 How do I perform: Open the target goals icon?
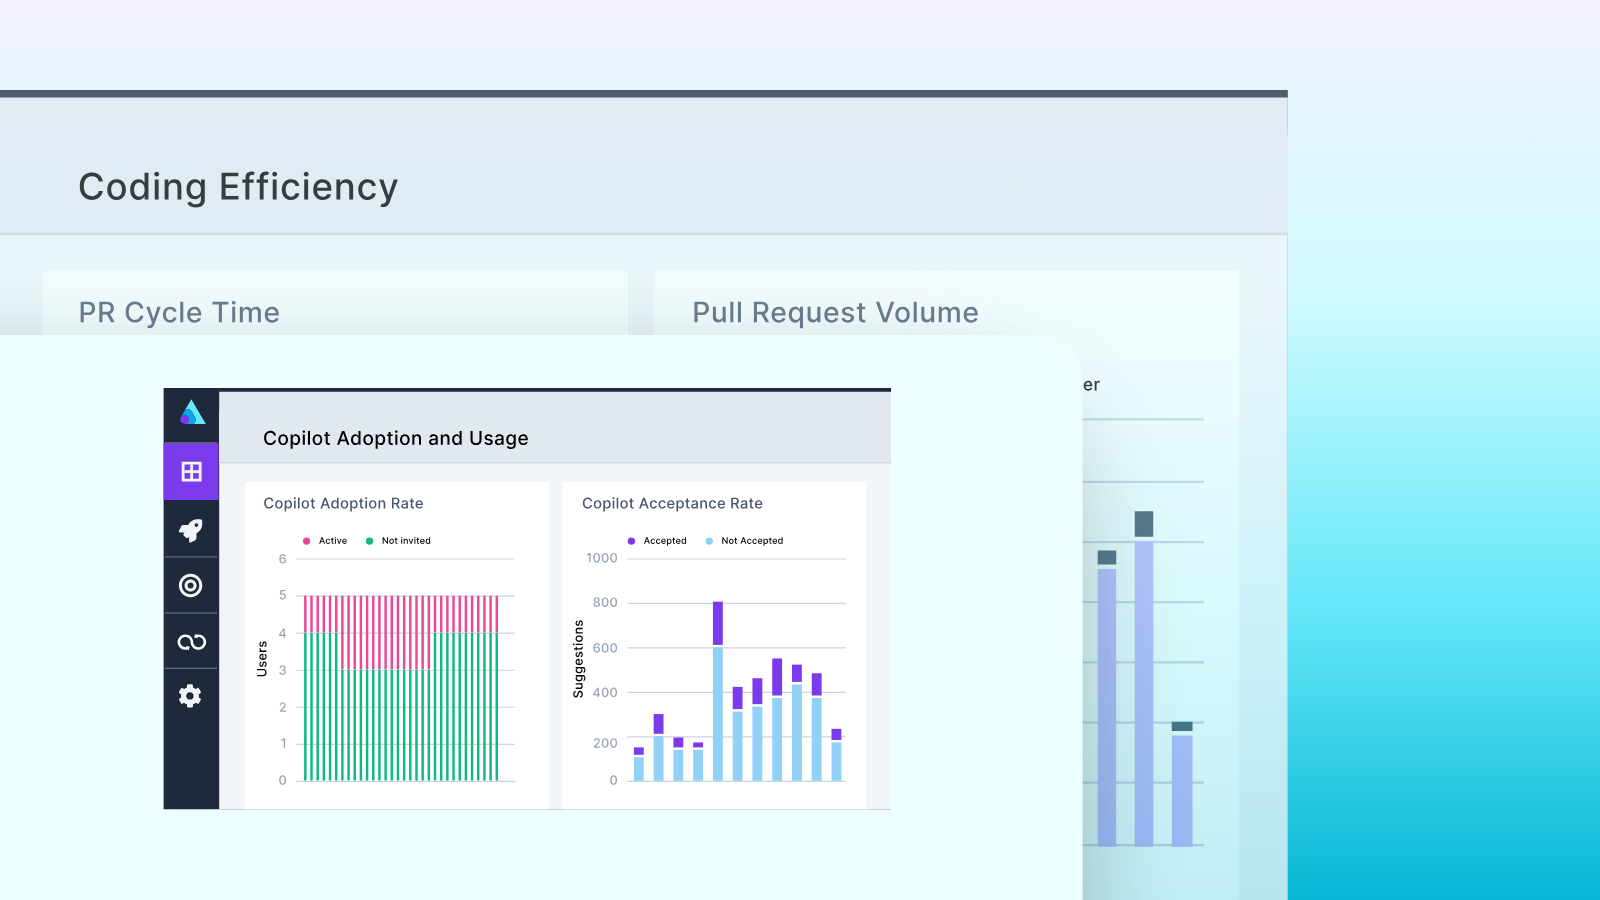(x=191, y=585)
